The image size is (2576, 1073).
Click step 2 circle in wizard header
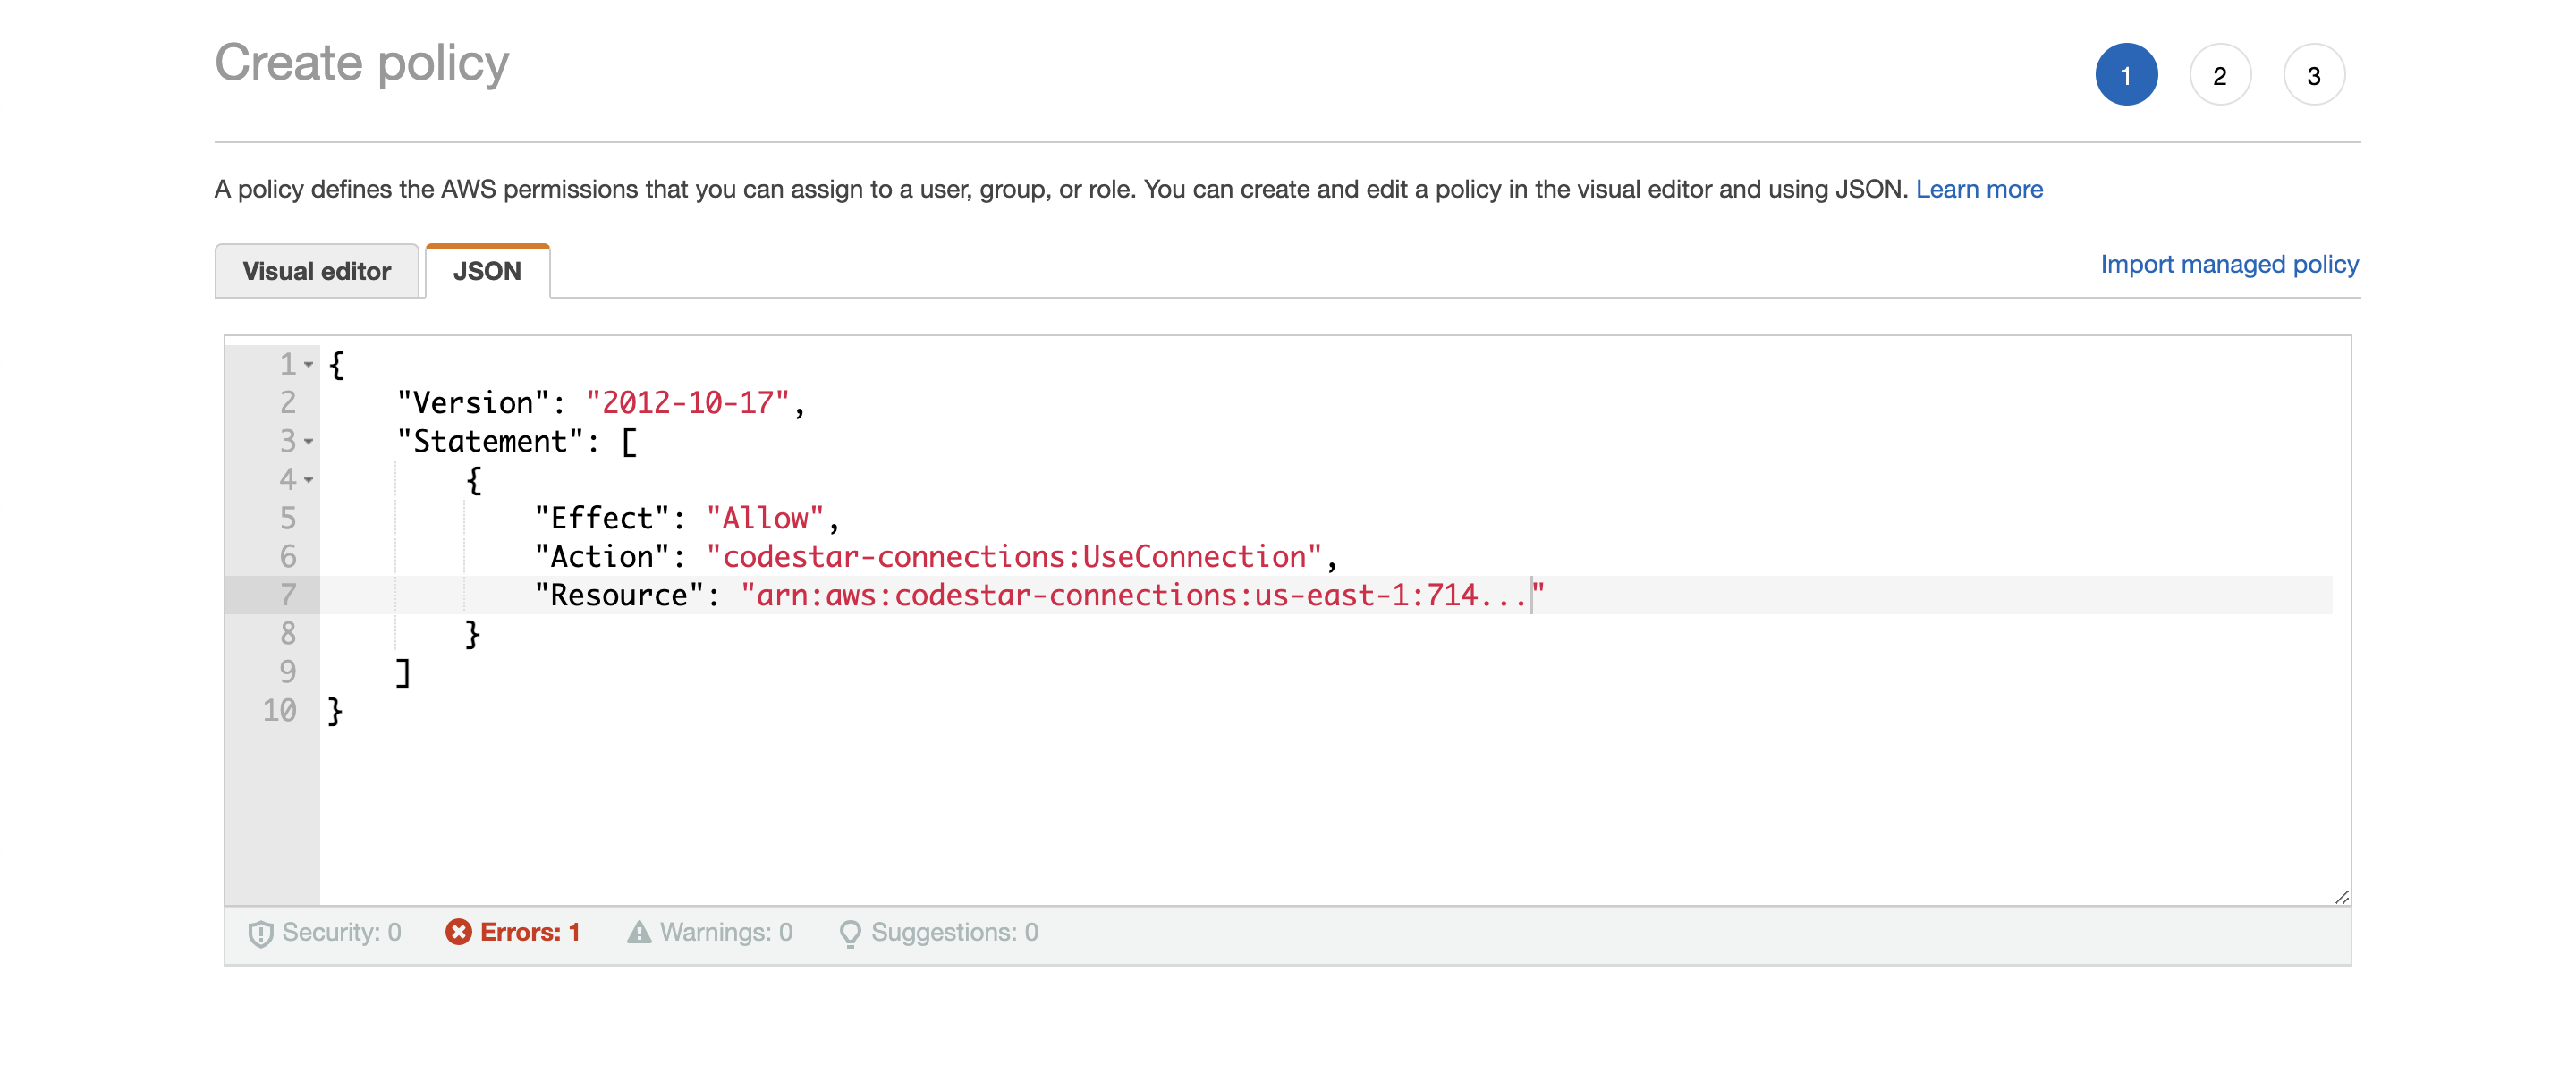pos(2219,74)
